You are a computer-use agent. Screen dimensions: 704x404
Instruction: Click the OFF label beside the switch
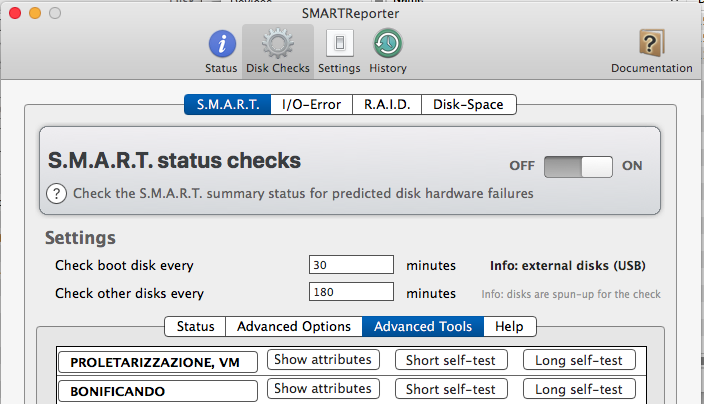click(x=522, y=166)
